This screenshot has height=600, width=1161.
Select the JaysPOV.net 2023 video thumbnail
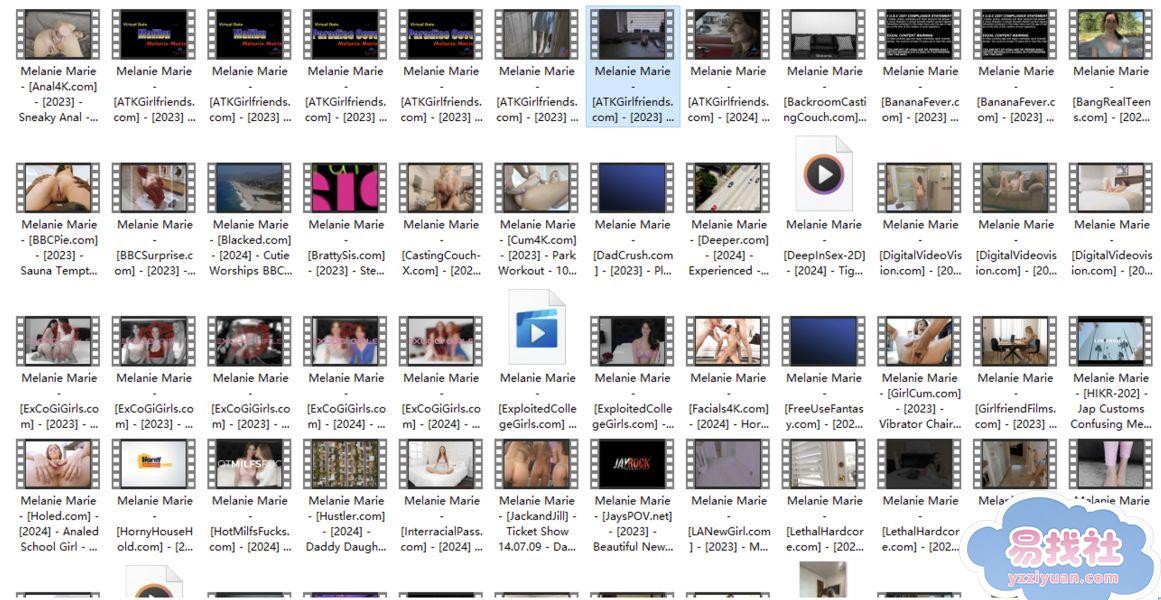coord(632,464)
